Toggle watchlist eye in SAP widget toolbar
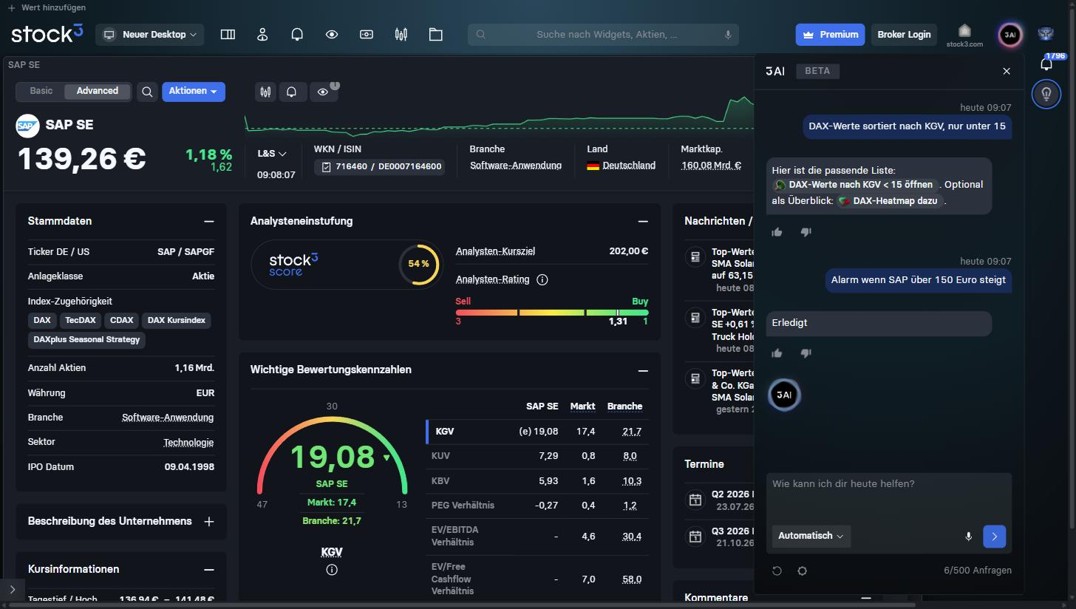1076x609 pixels. click(x=323, y=91)
